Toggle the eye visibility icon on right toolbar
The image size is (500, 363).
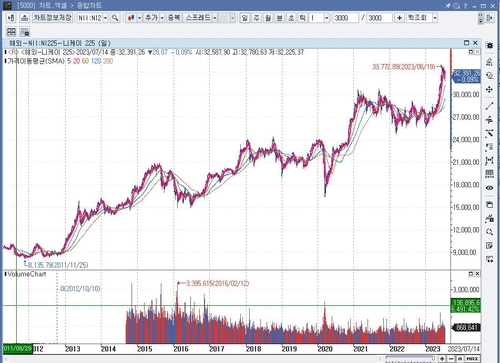pyautogui.click(x=489, y=188)
